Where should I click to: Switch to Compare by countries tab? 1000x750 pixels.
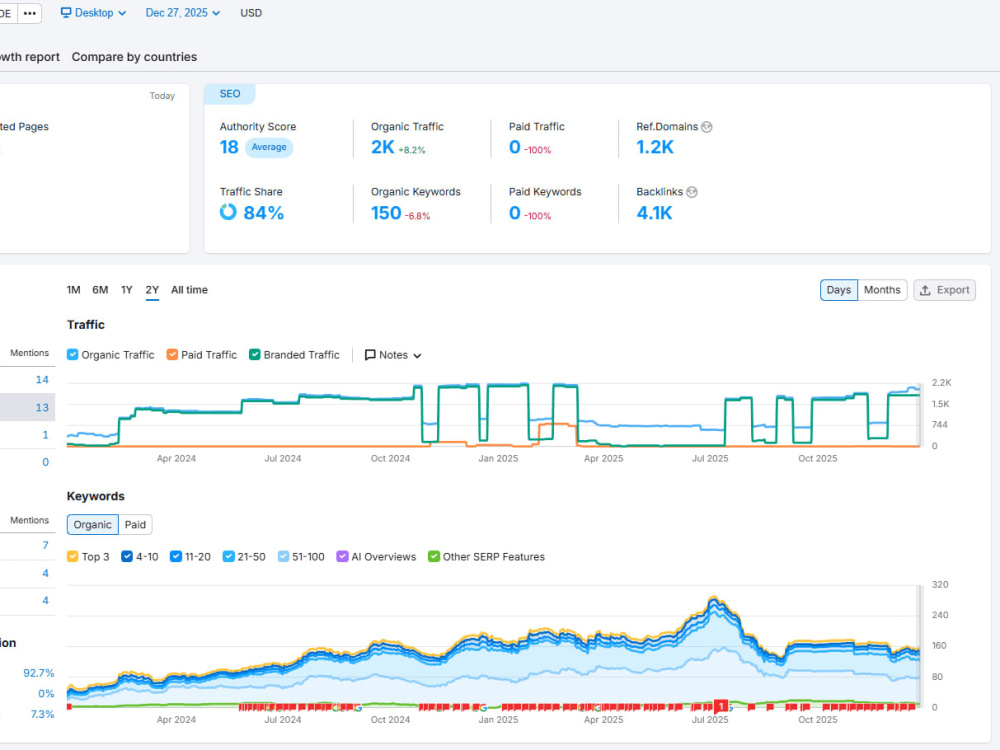coord(134,57)
